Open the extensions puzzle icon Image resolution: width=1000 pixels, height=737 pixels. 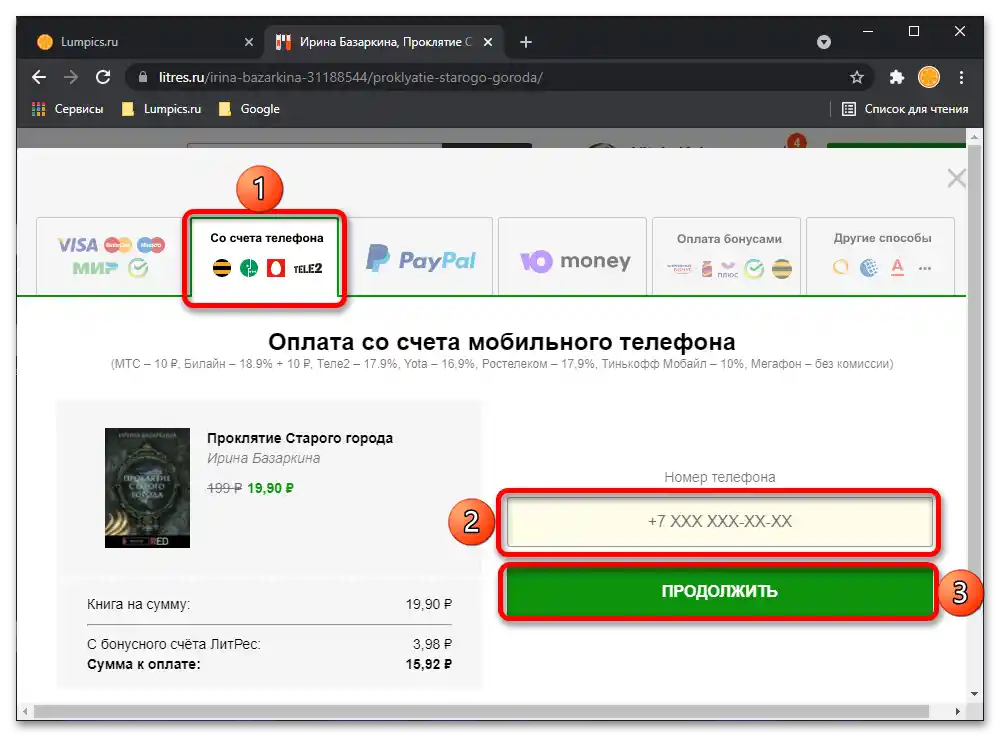pos(897,77)
